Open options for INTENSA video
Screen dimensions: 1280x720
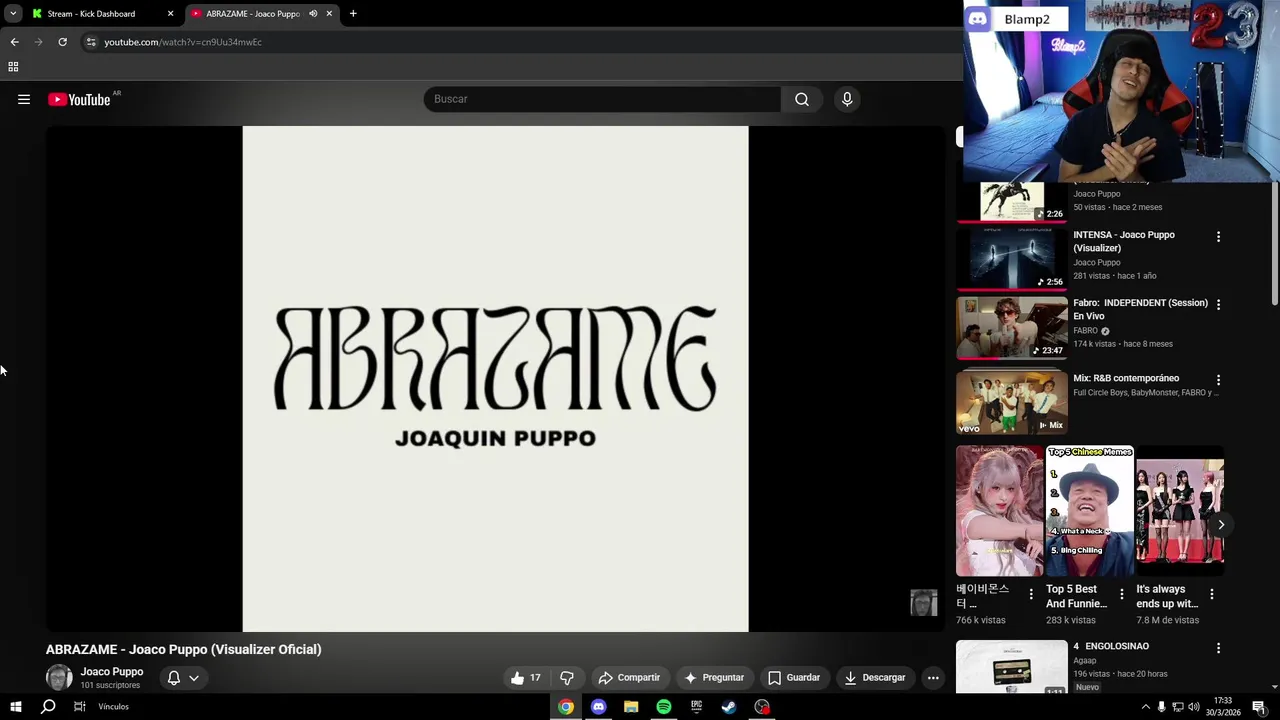point(1218,237)
